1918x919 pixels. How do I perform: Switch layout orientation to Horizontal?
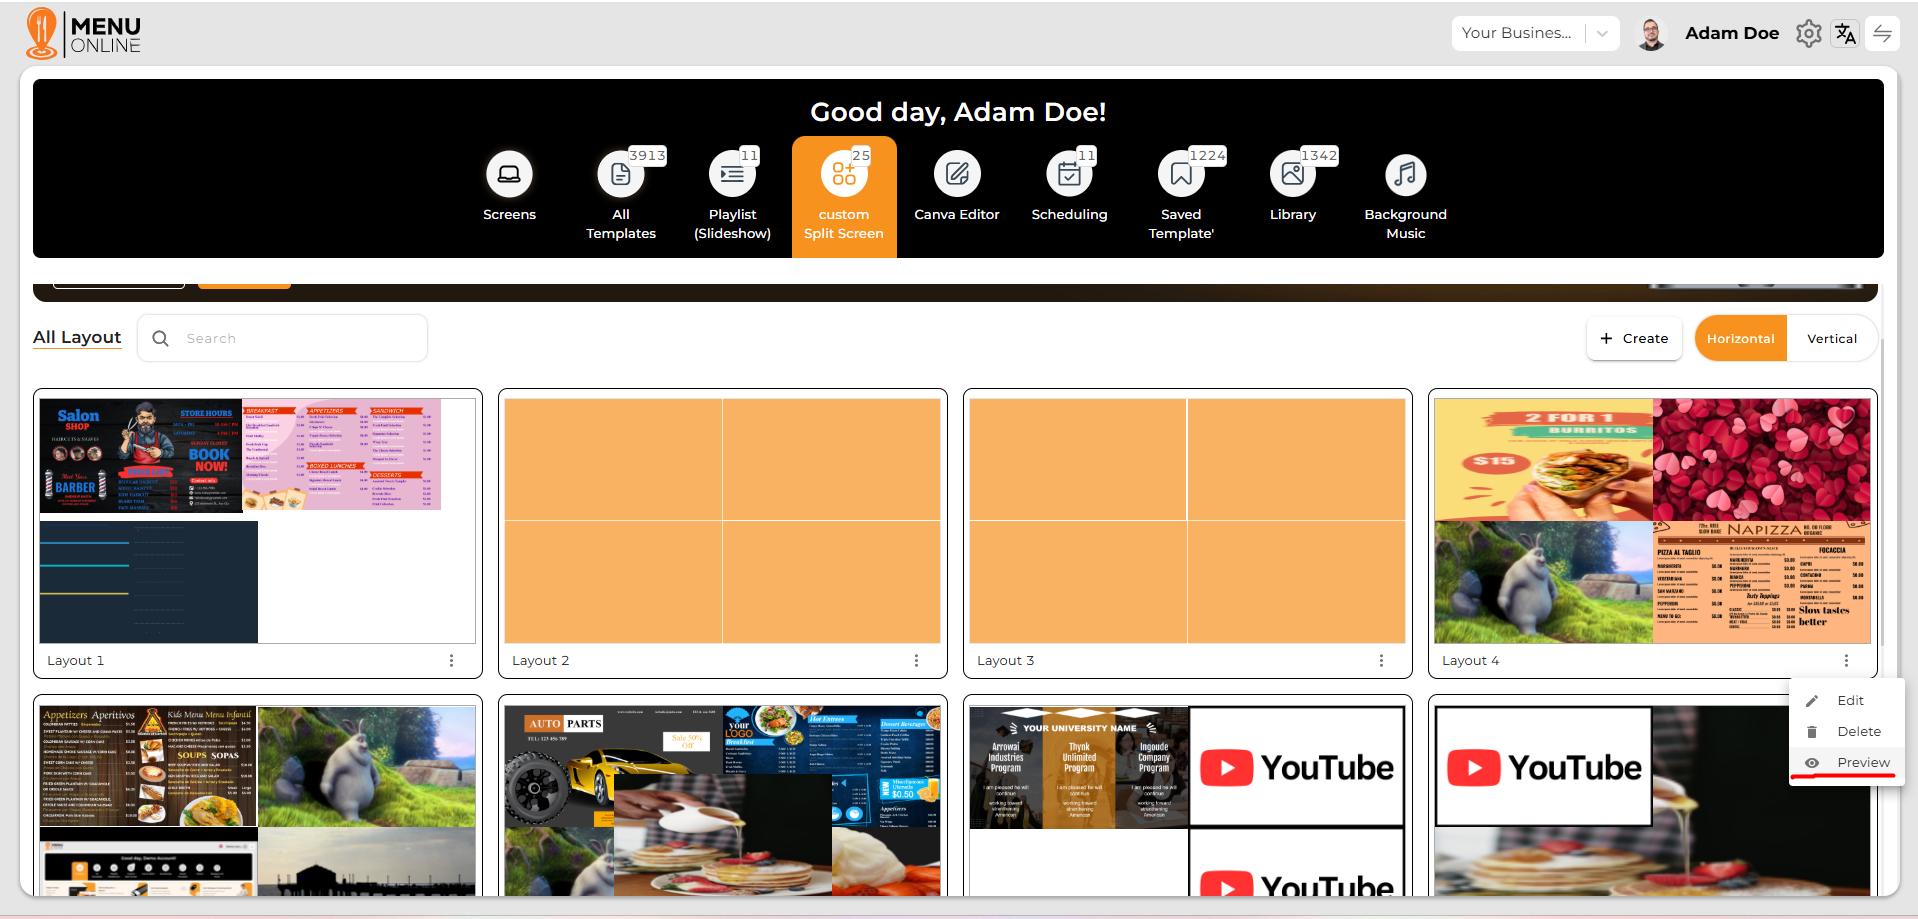1740,339
